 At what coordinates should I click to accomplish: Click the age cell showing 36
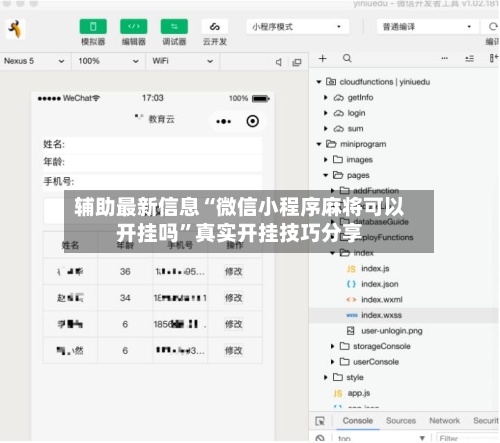click(125, 272)
